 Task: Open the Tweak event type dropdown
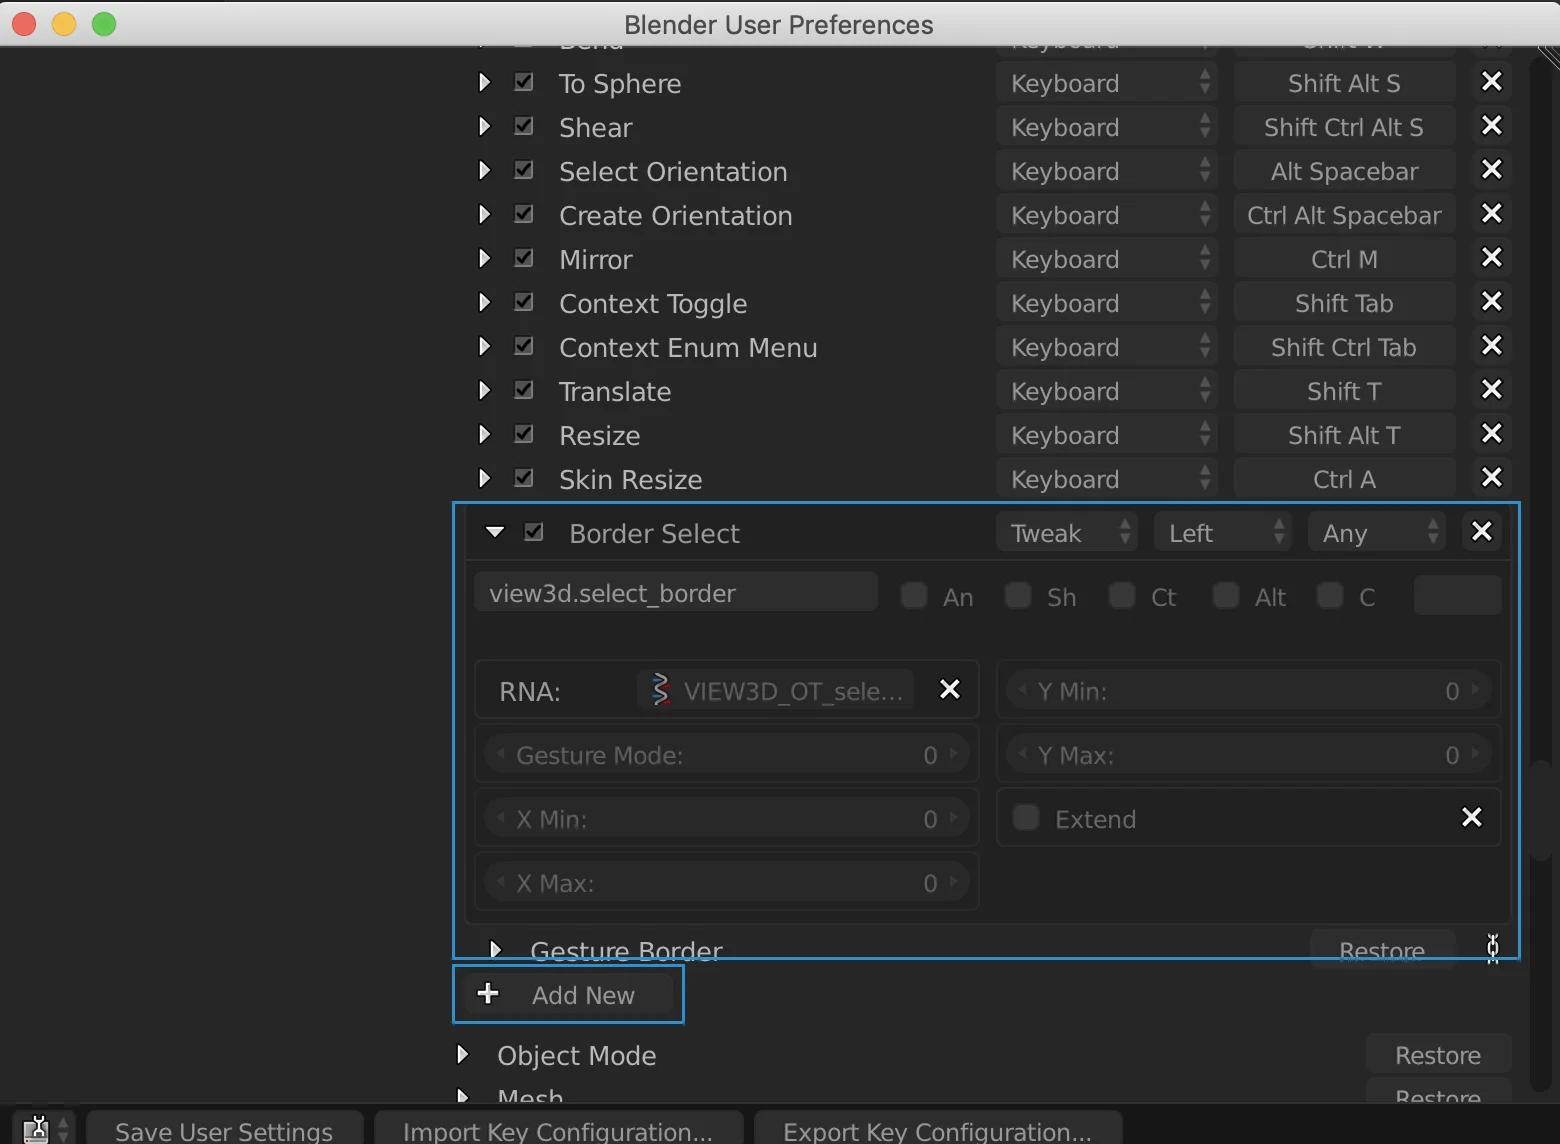(1065, 532)
